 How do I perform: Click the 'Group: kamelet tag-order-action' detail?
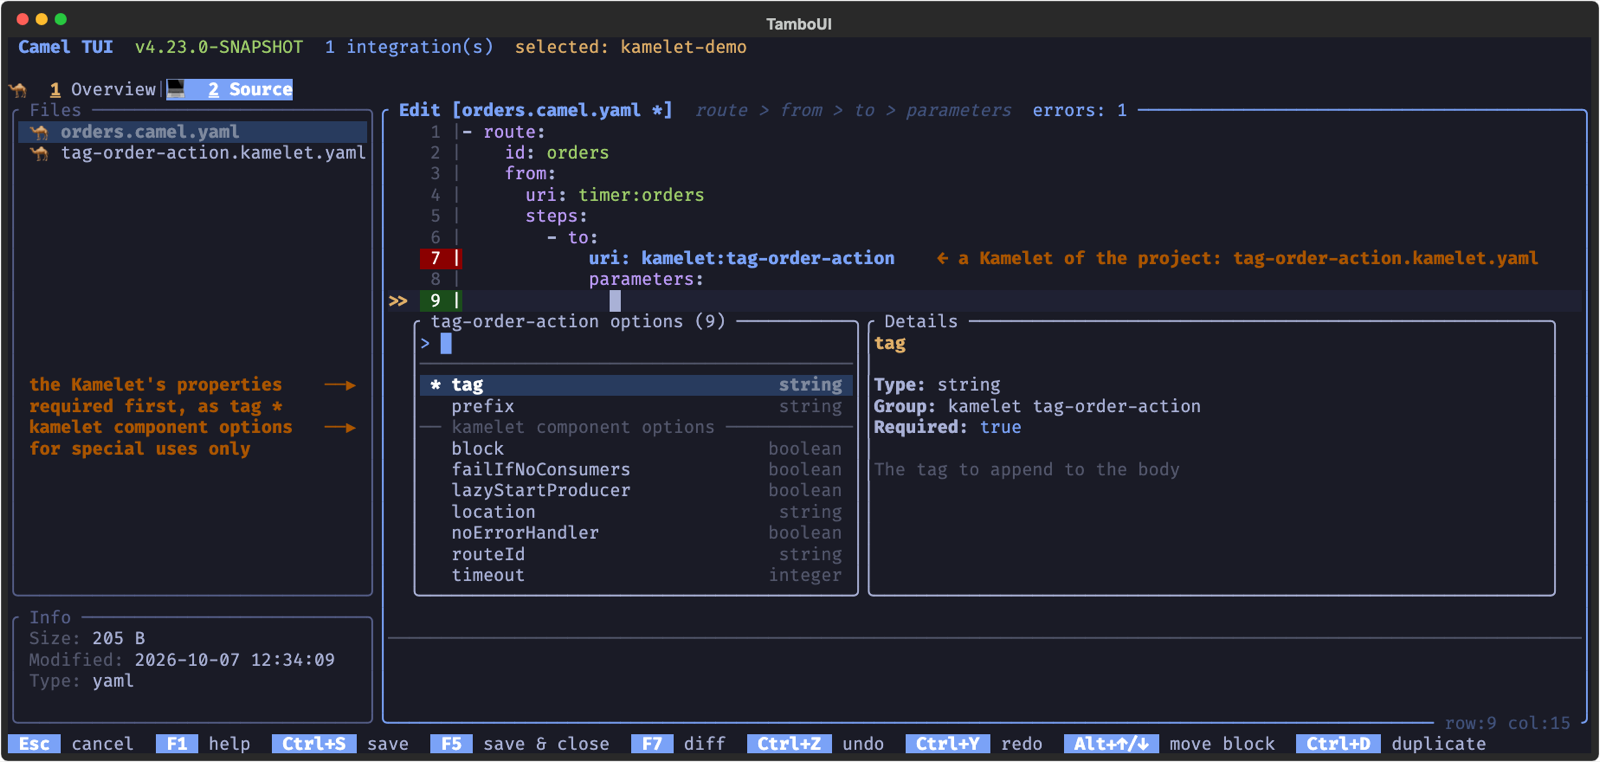tap(1037, 406)
